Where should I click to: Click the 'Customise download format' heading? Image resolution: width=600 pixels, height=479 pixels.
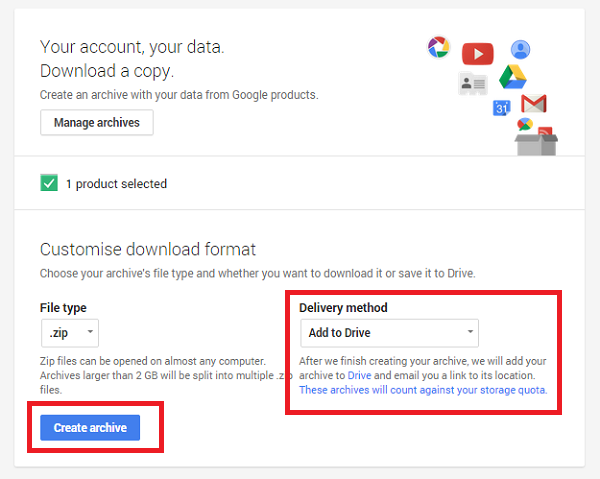tap(148, 249)
